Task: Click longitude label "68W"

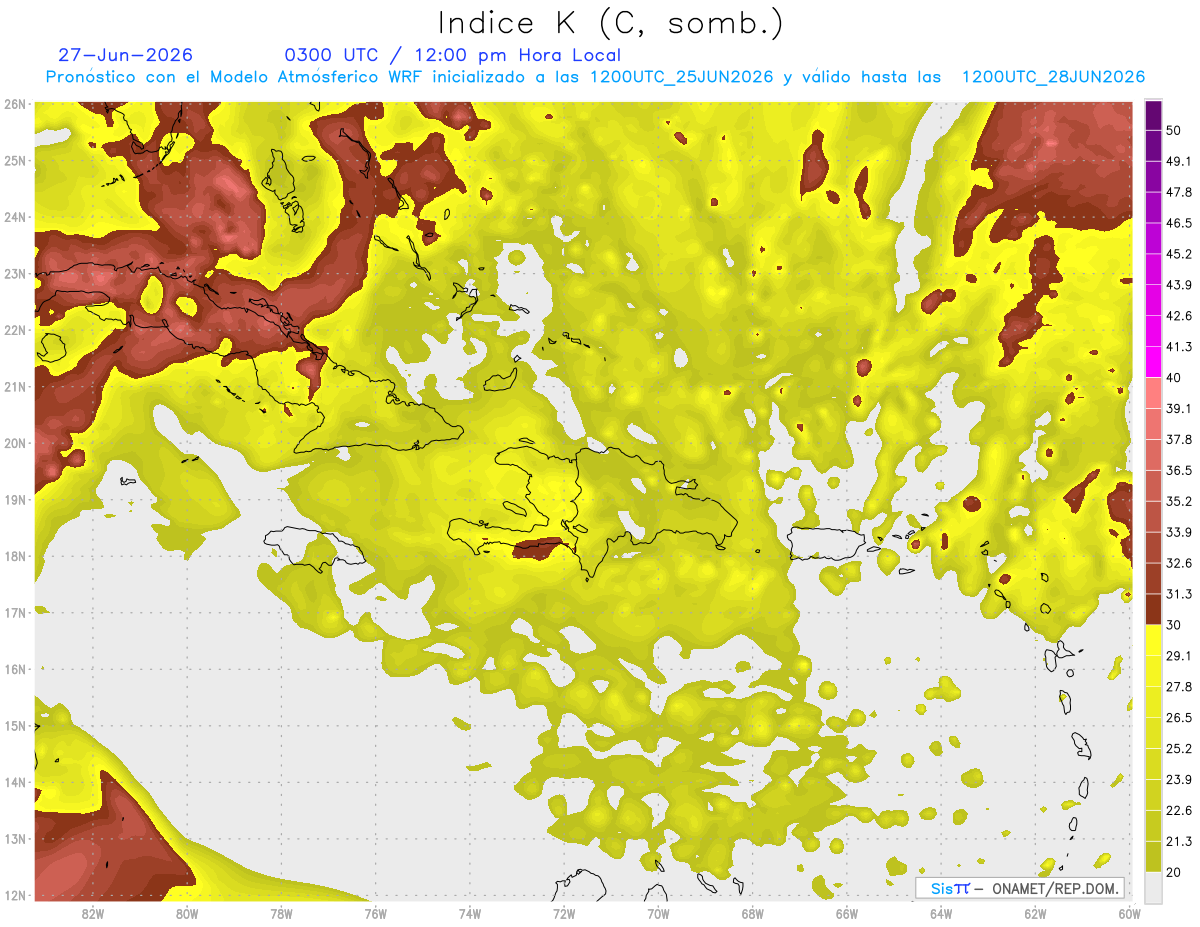Action: click(x=753, y=913)
